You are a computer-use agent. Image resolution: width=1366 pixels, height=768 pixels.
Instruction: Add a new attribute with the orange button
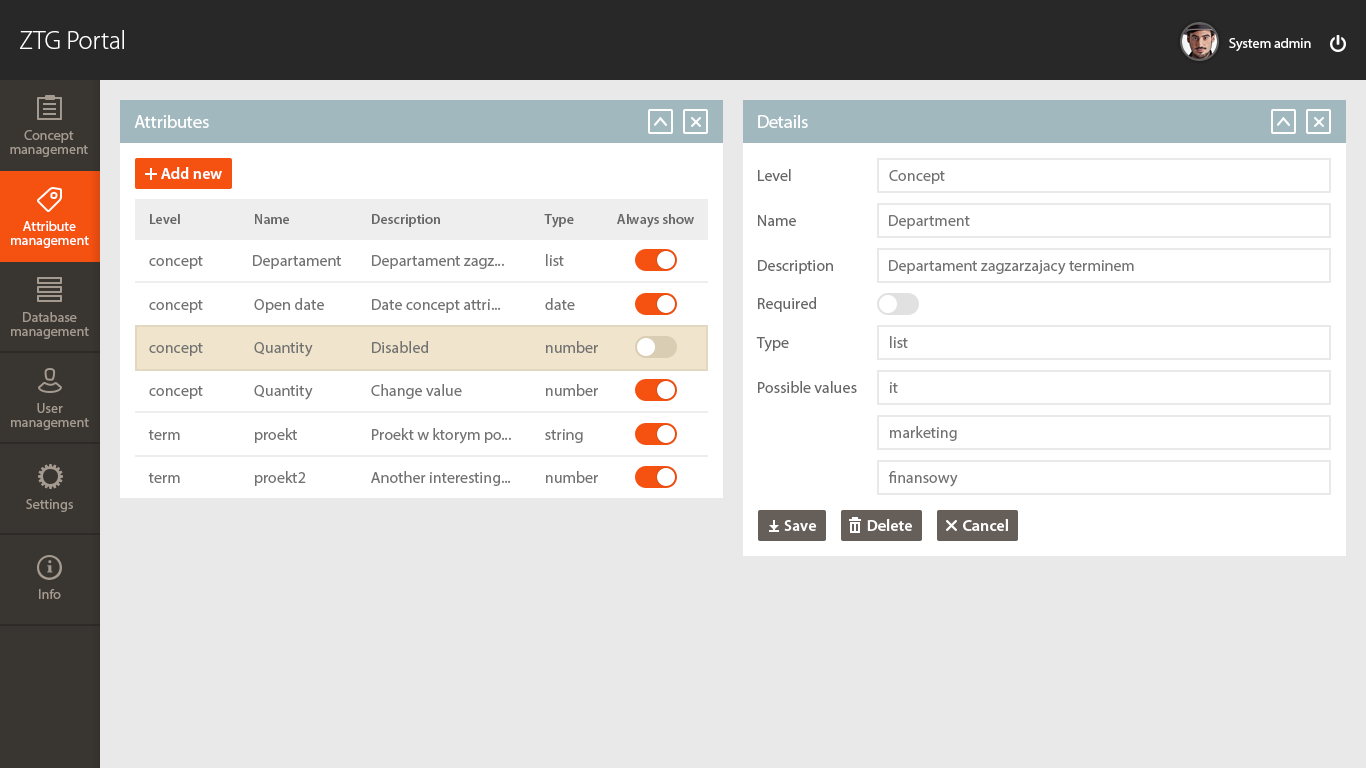[183, 173]
